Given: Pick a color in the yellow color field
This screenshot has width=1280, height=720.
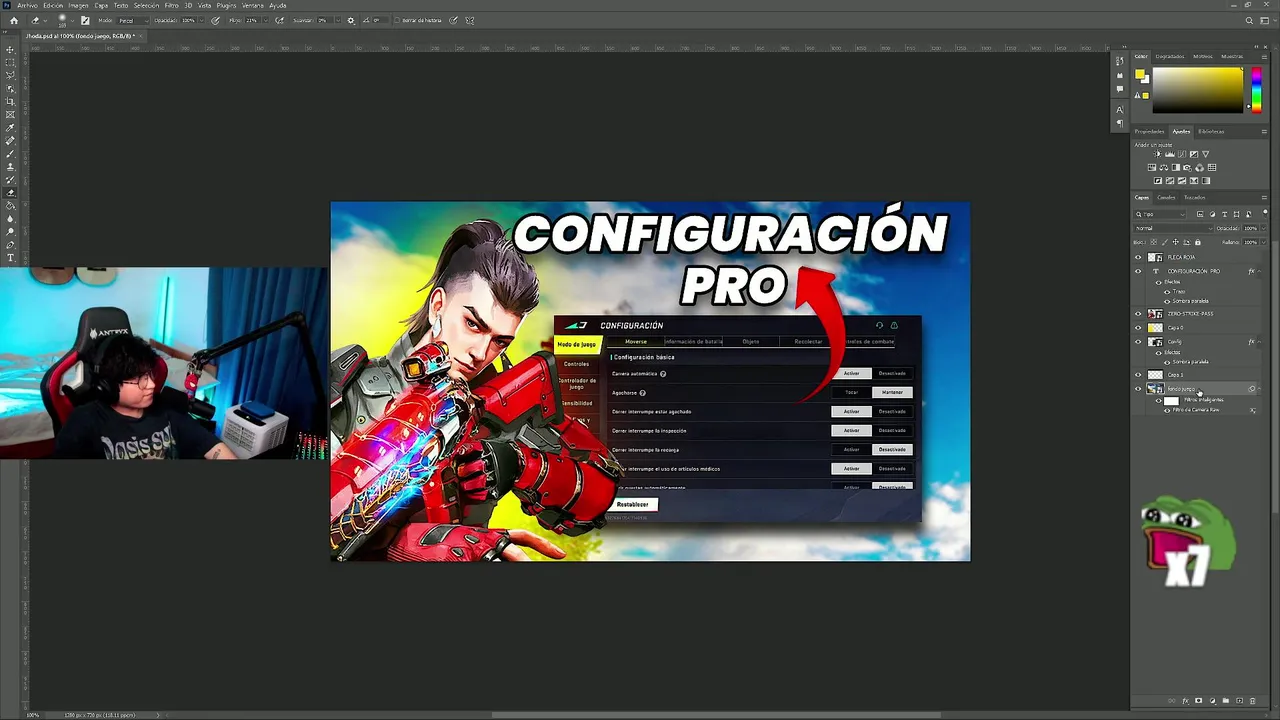Looking at the screenshot, I should coord(1197,90).
